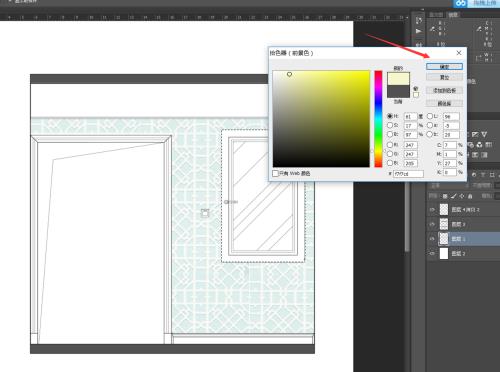Select the S (saturation) radio button

pyautogui.click(x=390, y=125)
